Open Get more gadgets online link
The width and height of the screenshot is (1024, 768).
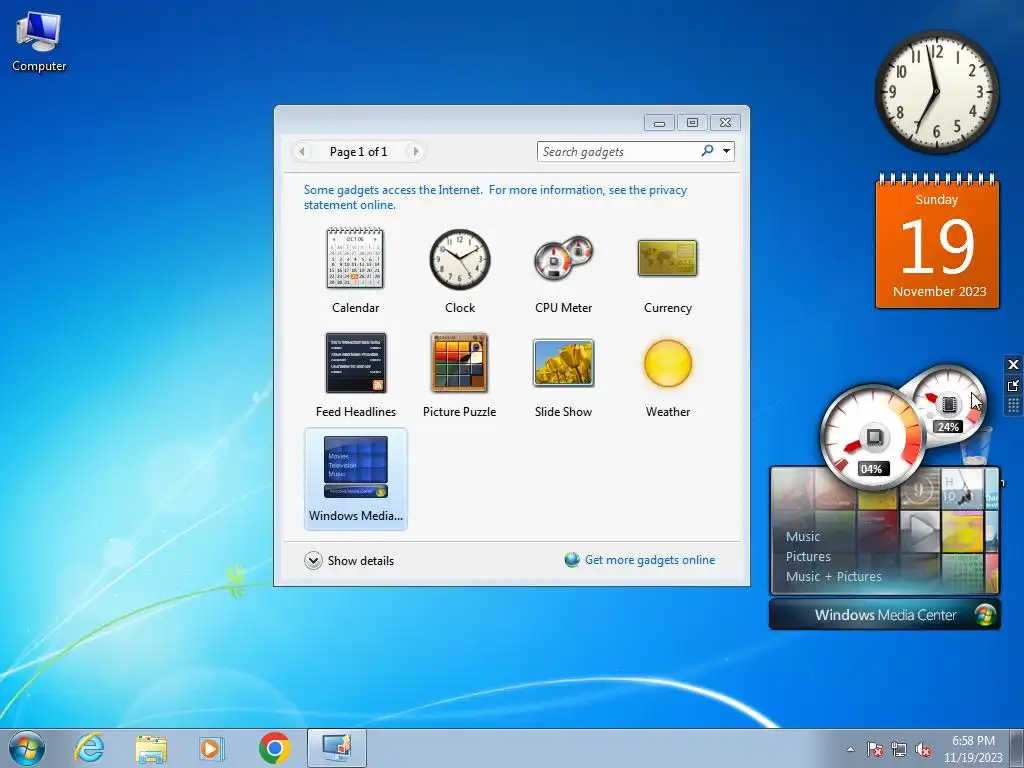[x=650, y=560]
